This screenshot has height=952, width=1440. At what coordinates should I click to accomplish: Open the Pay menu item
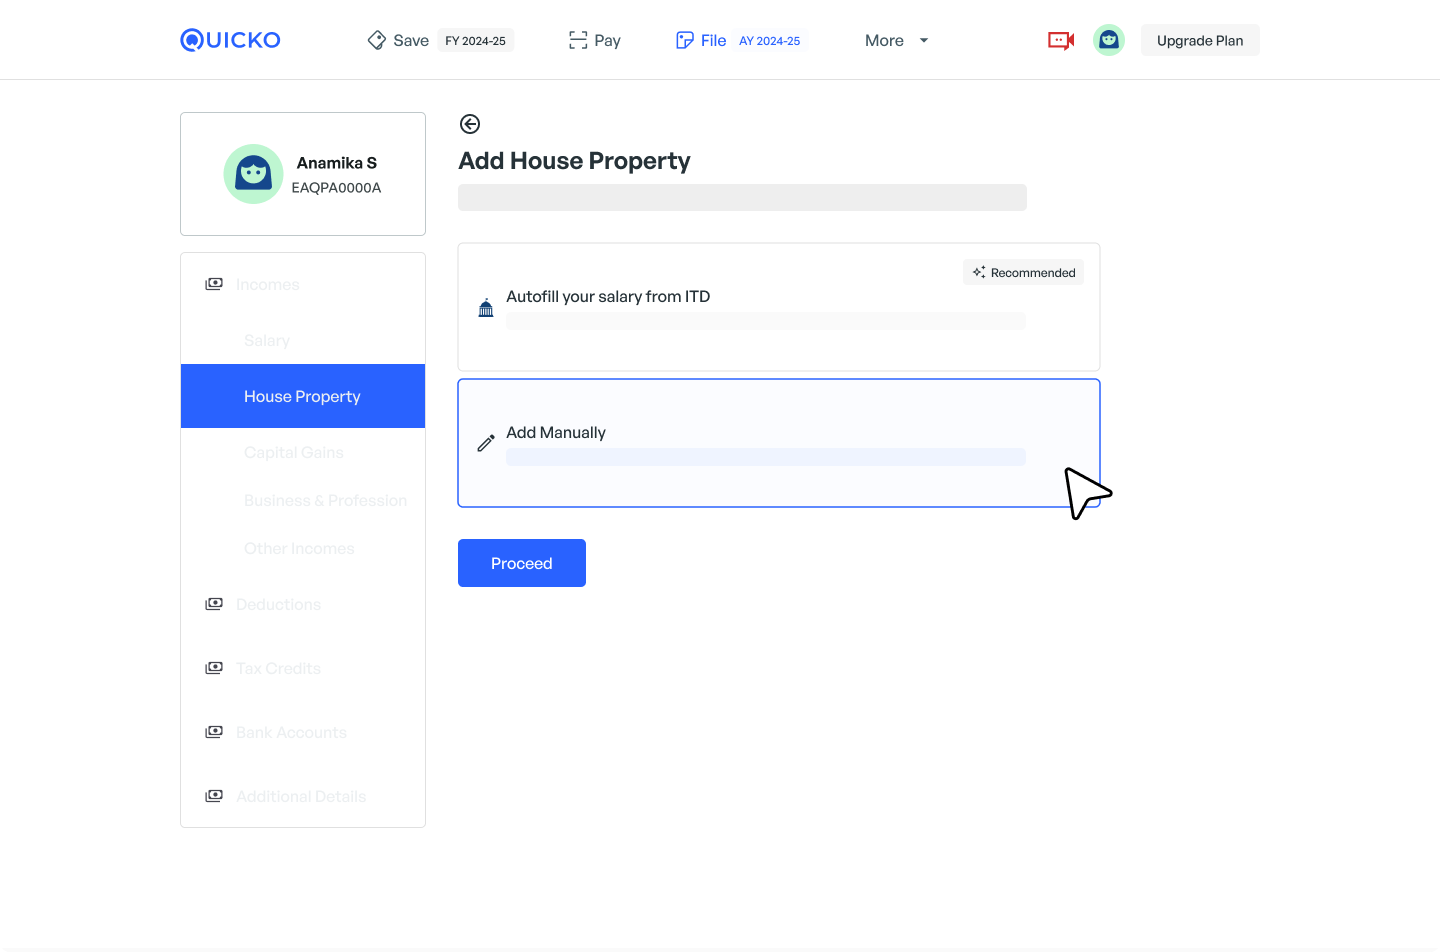pyautogui.click(x=595, y=40)
